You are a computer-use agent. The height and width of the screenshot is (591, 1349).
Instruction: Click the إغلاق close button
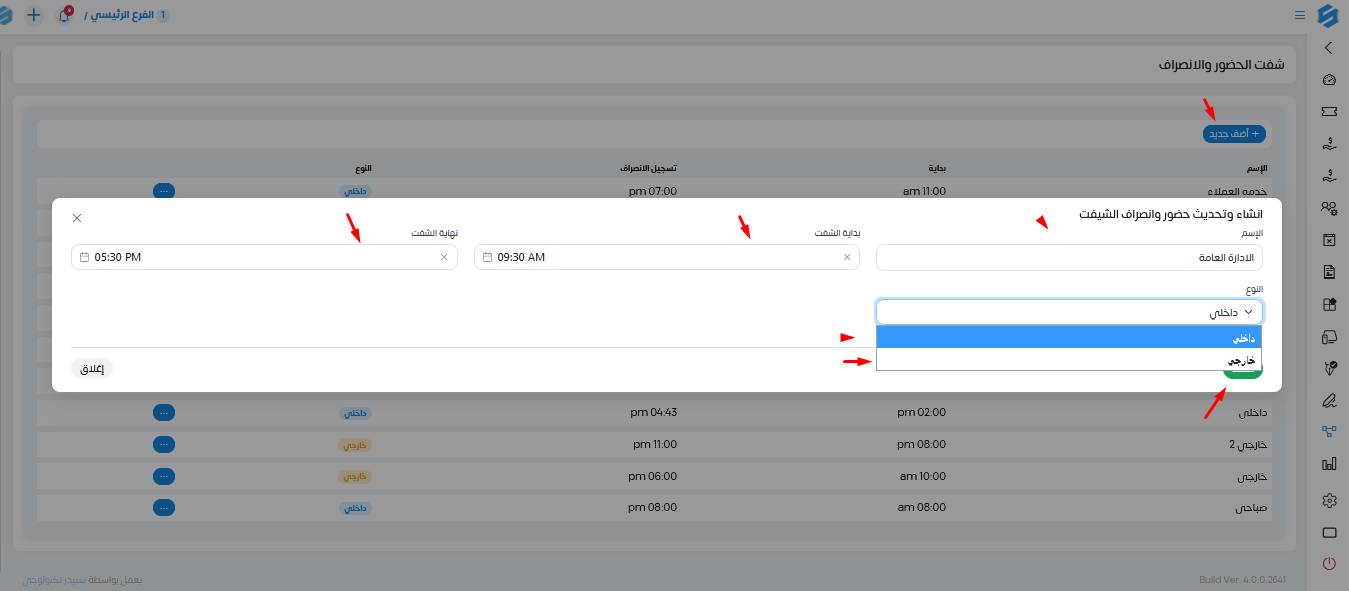92,368
